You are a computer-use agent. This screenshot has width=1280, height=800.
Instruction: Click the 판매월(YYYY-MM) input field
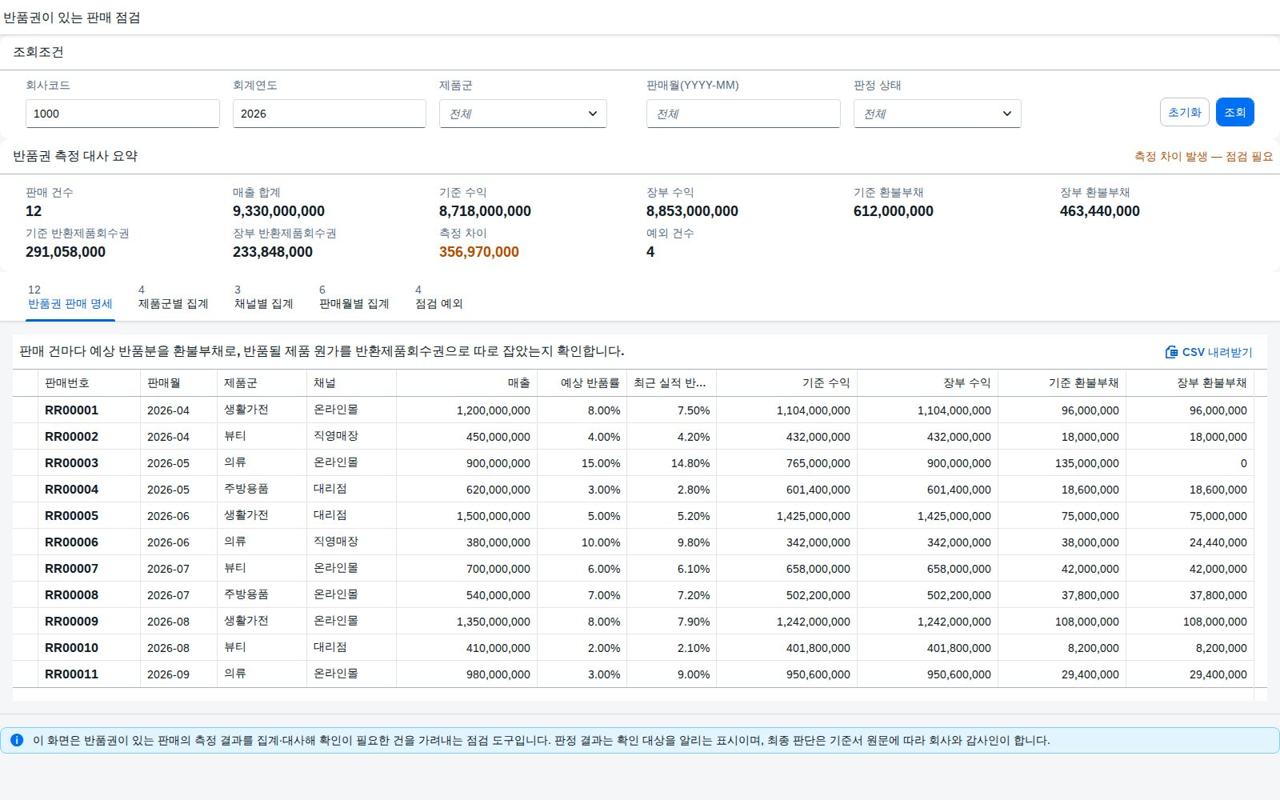click(x=744, y=114)
